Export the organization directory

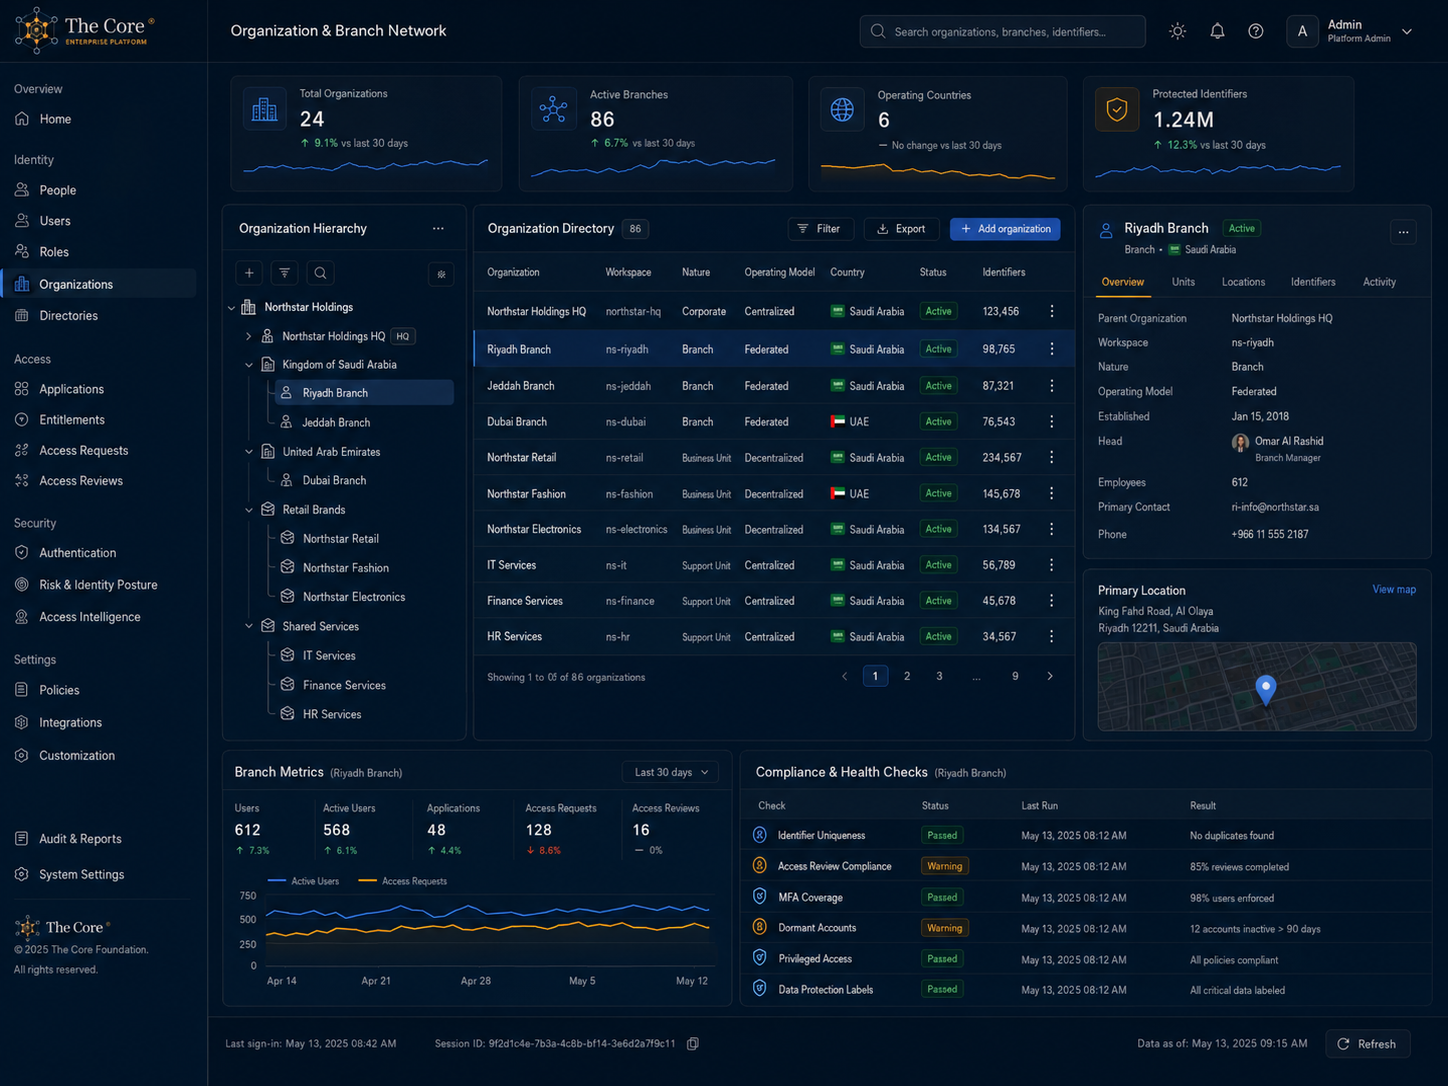901,229
